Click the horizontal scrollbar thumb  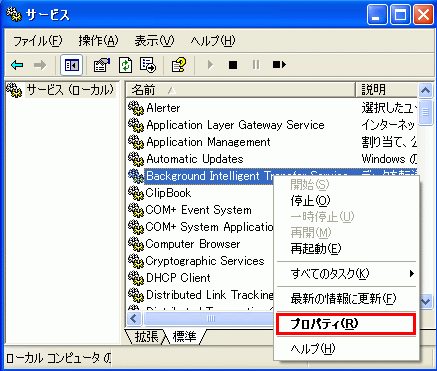pyautogui.click(x=209, y=318)
